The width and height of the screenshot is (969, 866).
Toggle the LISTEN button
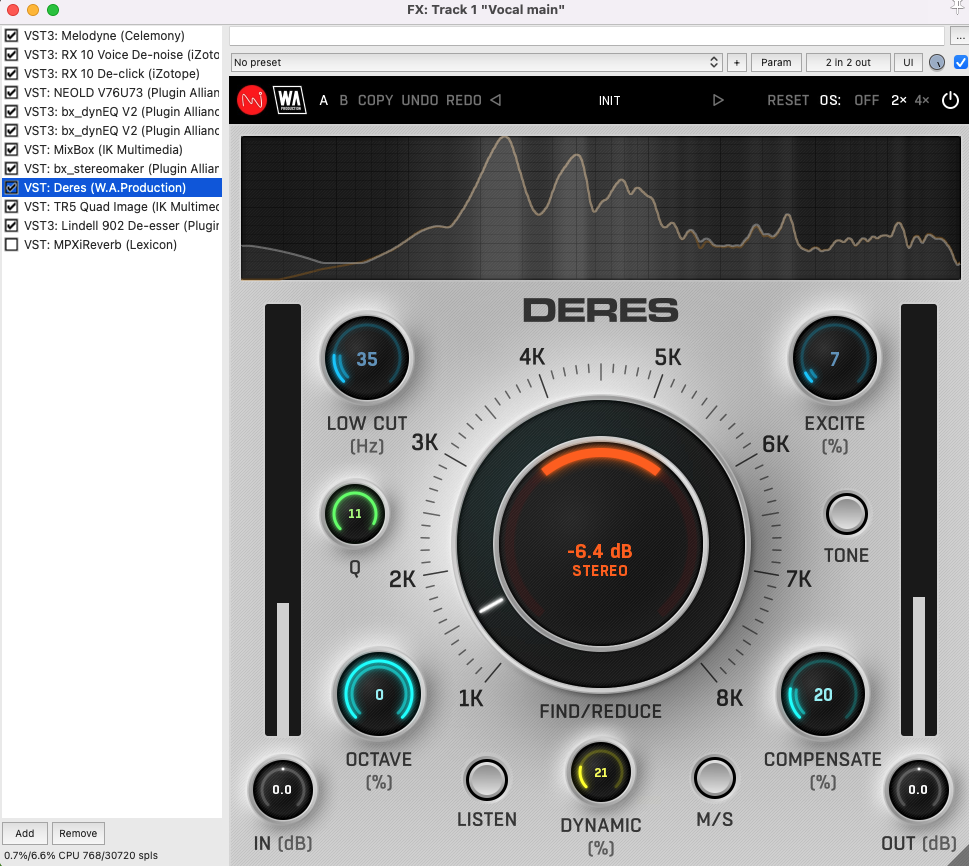pyautogui.click(x=486, y=779)
